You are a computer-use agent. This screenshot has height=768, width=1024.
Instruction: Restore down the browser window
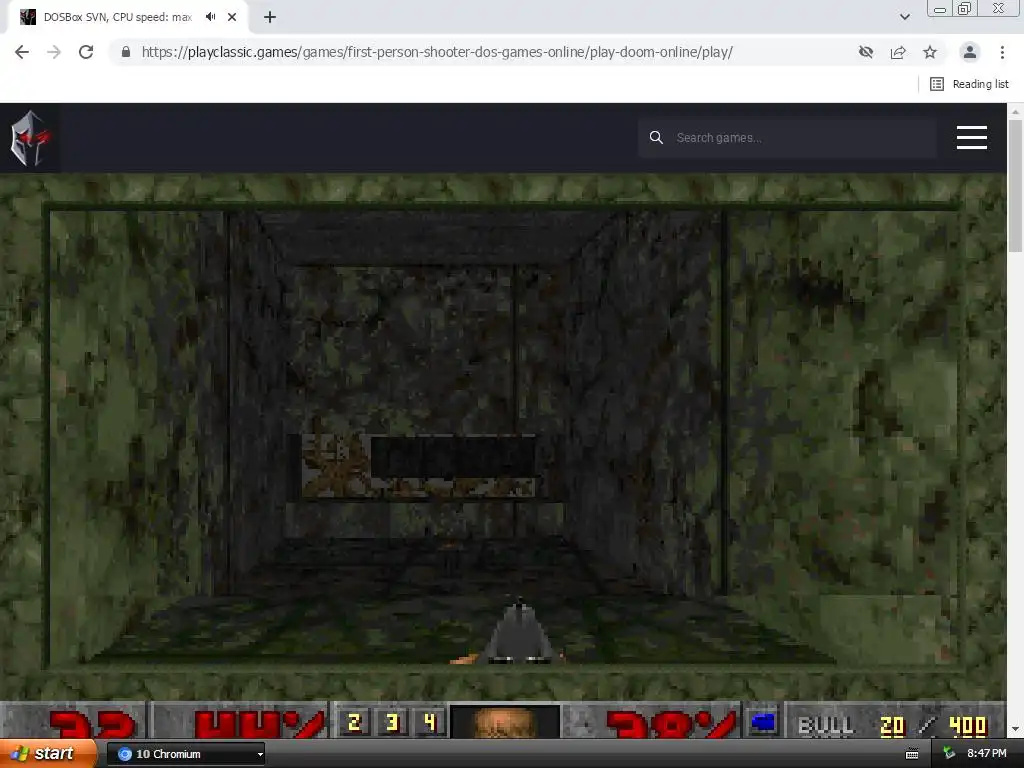click(x=964, y=8)
